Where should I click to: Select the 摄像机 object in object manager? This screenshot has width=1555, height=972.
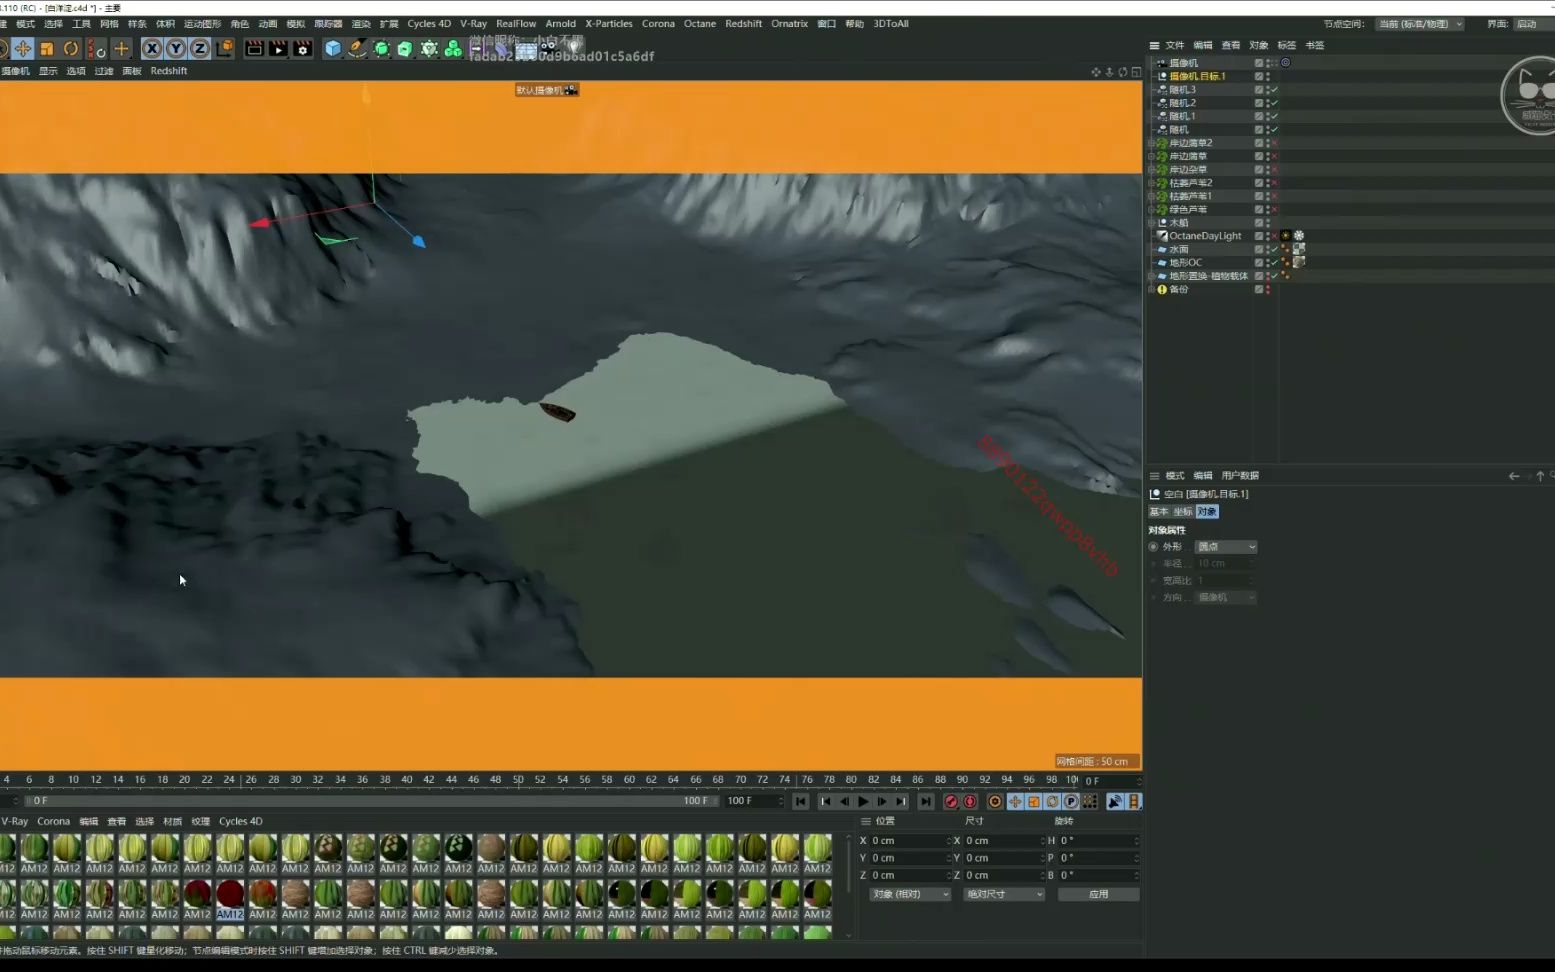point(1183,63)
